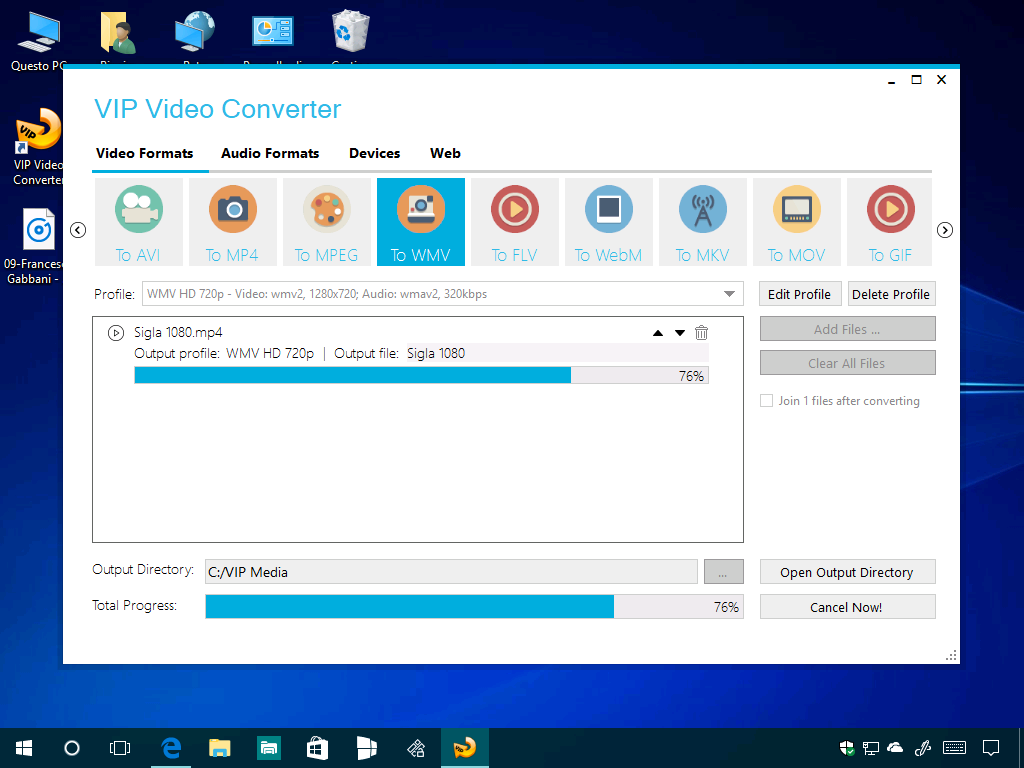
Task: Open Windows Security tray icon
Action: (x=846, y=748)
